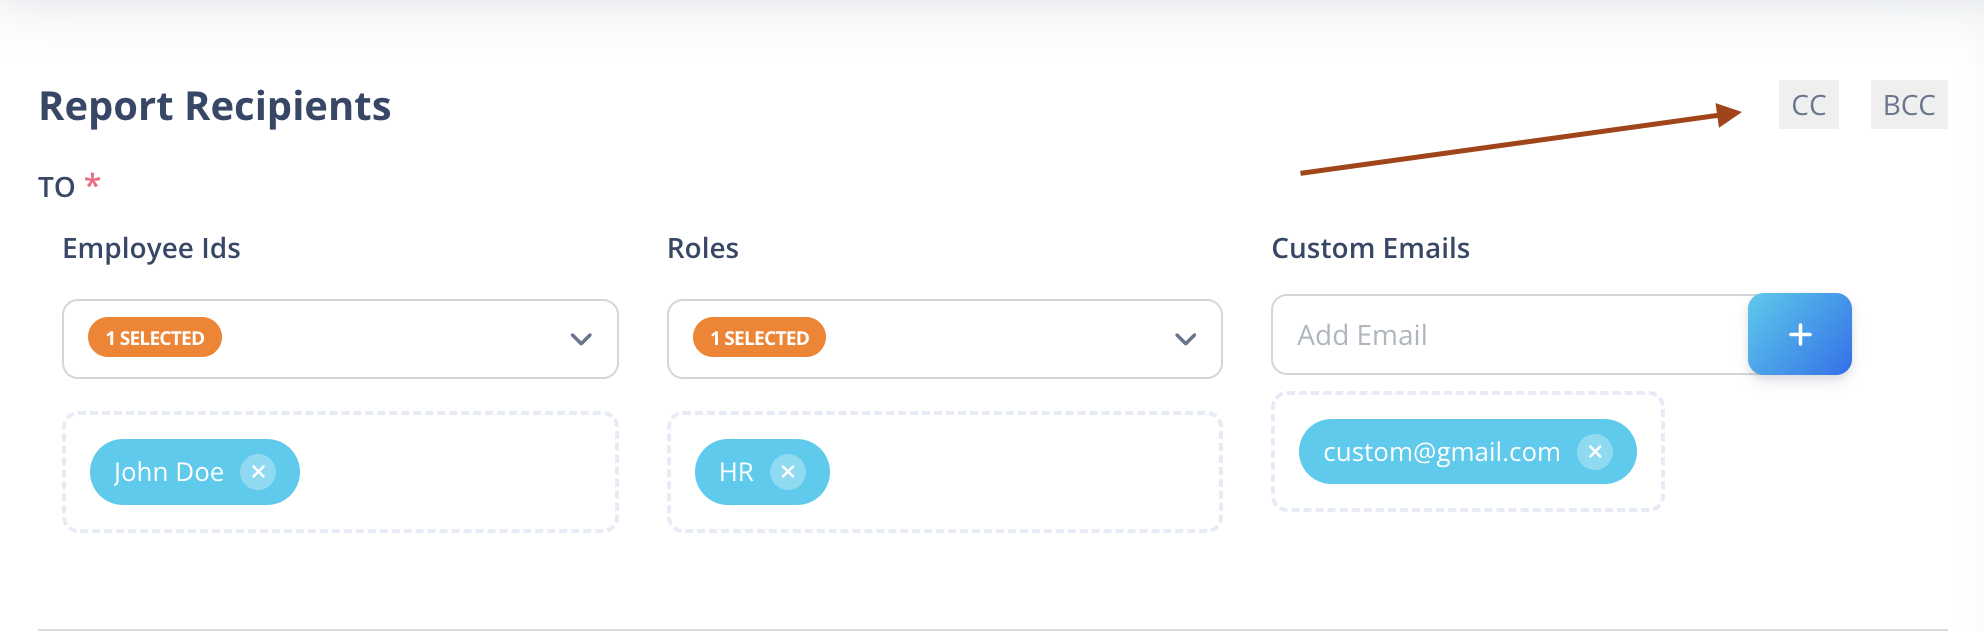Expand the Roles dropdown chevron
This screenshot has width=1984, height=632.
pos(1186,339)
